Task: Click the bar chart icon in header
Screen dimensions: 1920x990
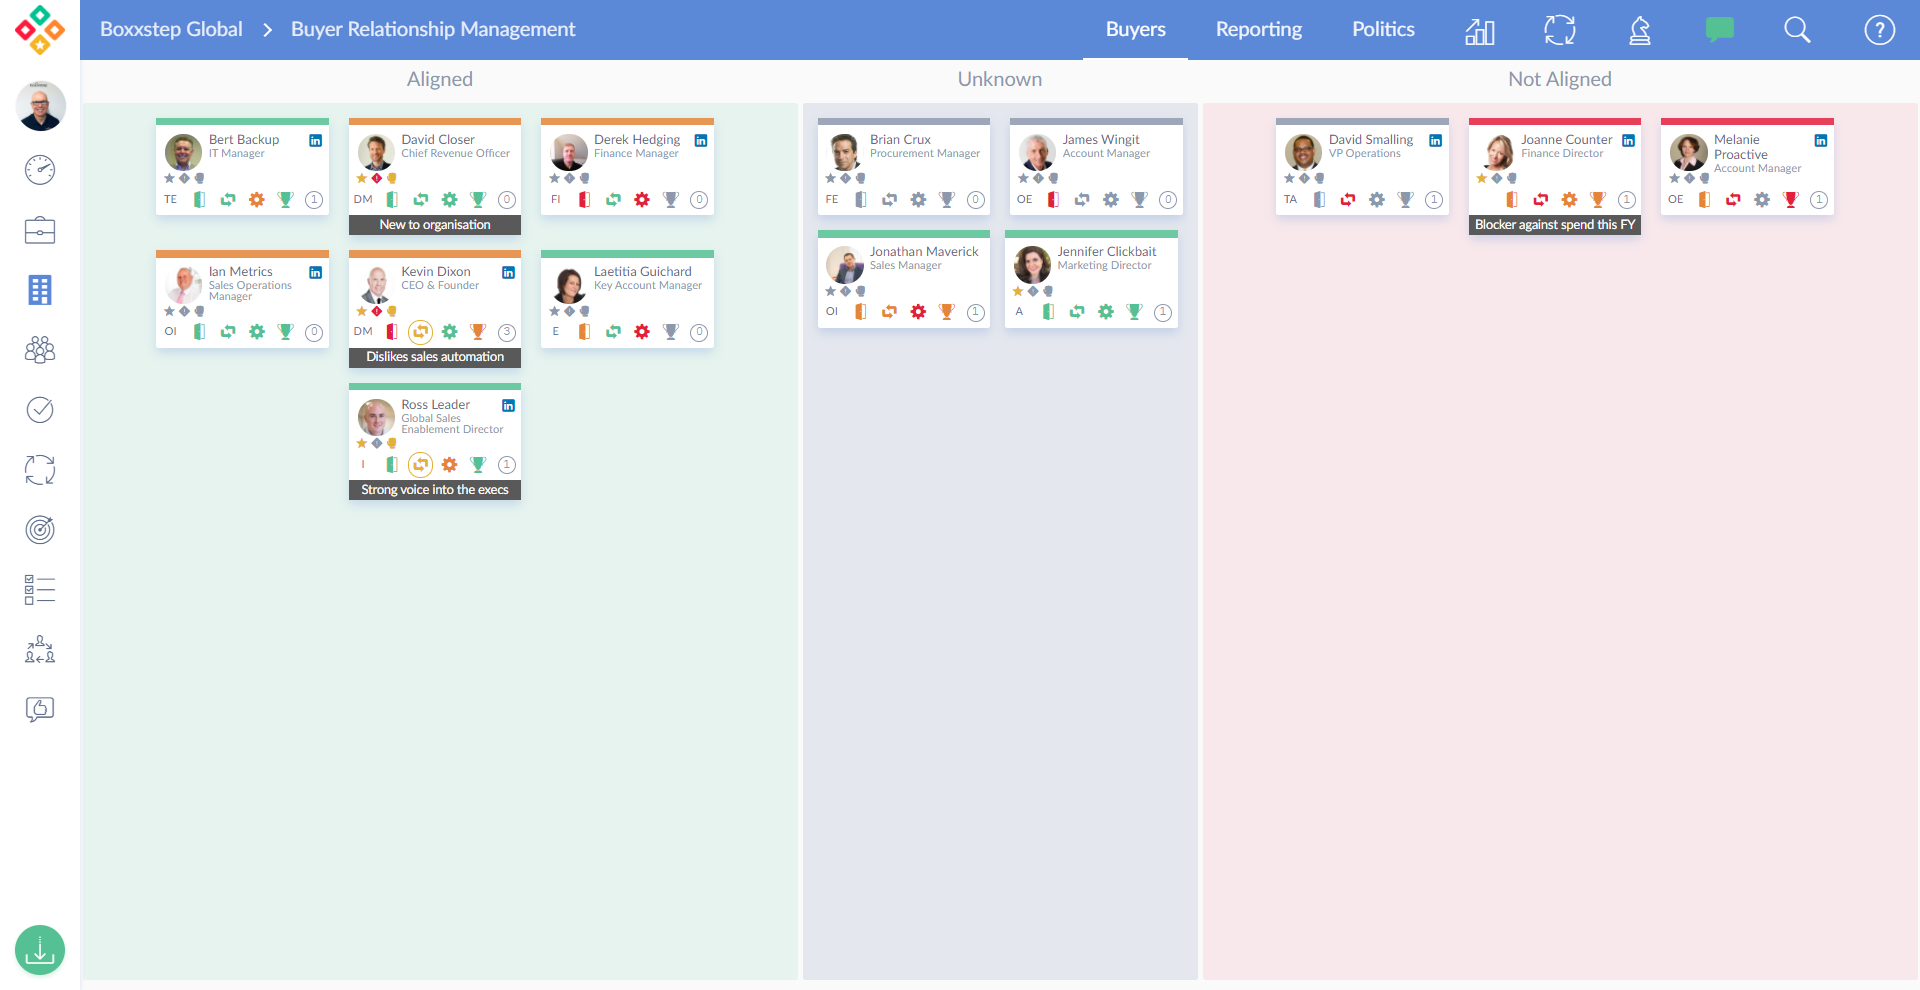Action: coord(1480,31)
